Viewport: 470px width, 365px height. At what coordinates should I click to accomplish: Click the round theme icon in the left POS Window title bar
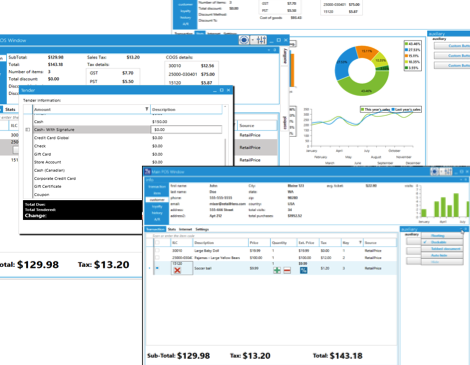click(244, 40)
